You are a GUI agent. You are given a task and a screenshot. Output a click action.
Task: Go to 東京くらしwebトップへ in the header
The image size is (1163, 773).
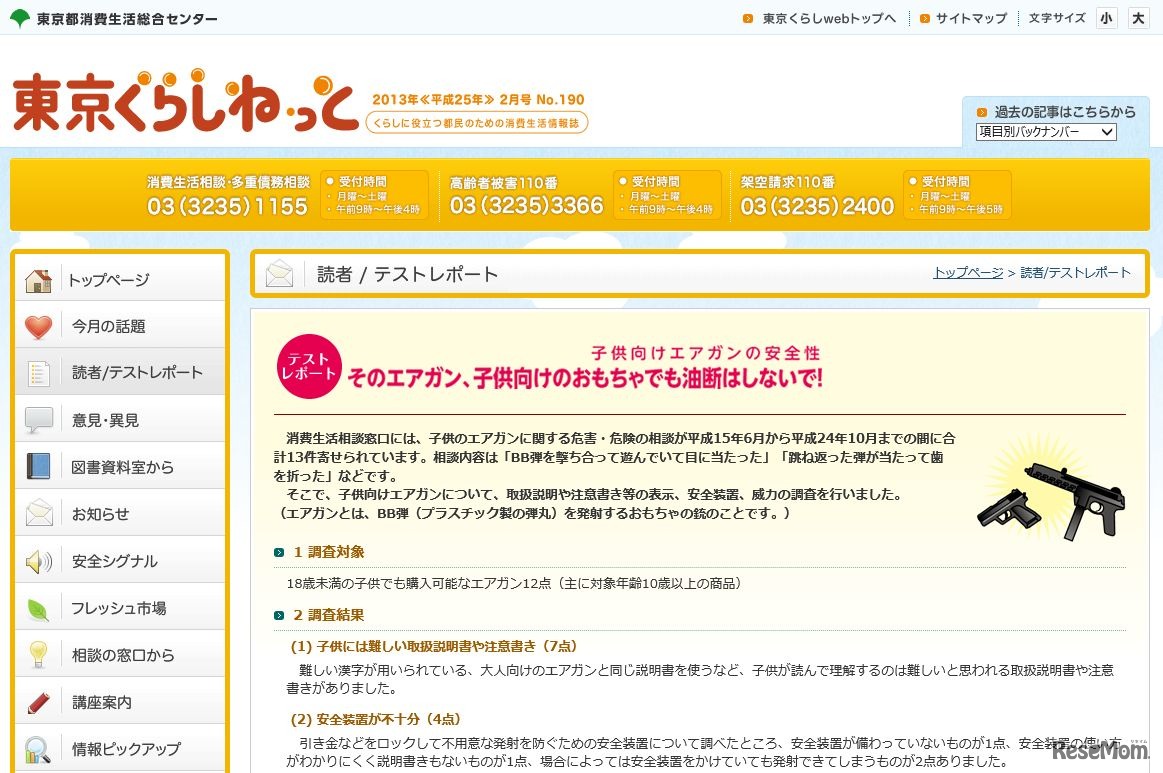tap(830, 17)
